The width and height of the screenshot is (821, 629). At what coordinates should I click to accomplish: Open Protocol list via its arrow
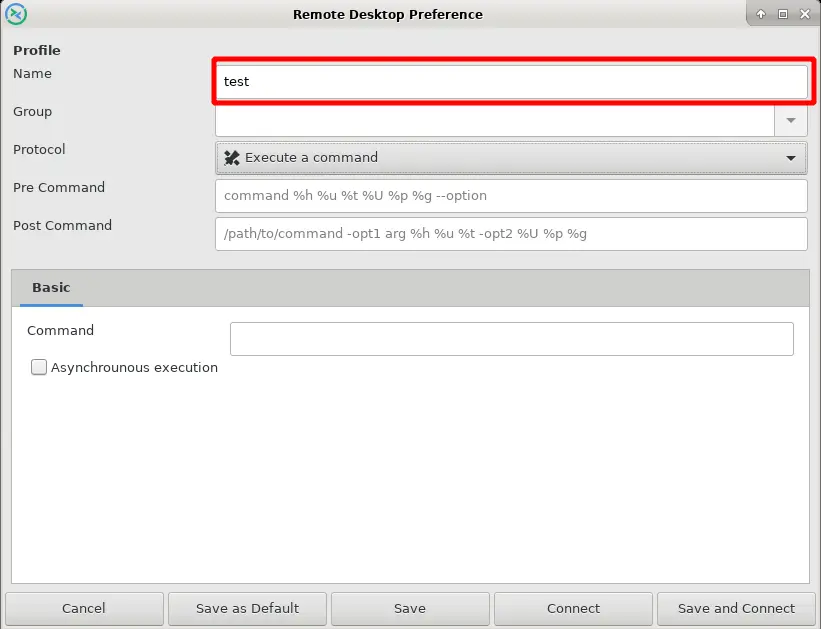[x=791, y=158]
